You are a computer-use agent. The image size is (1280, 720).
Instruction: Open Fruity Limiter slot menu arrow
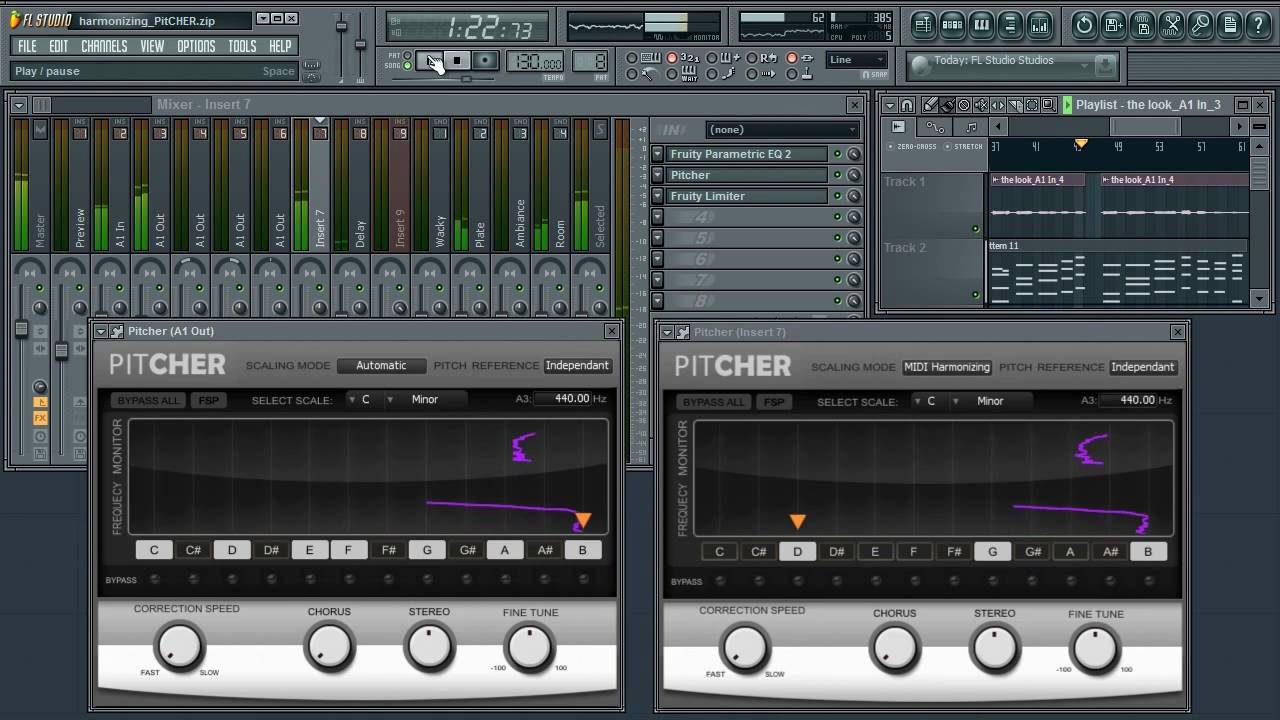pos(658,196)
